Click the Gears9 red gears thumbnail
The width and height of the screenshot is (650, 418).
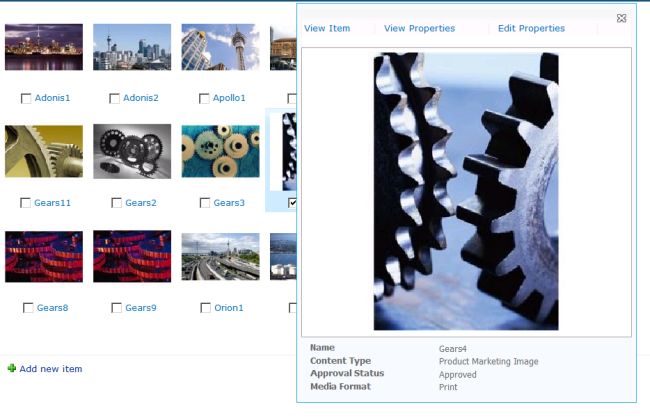point(132,257)
